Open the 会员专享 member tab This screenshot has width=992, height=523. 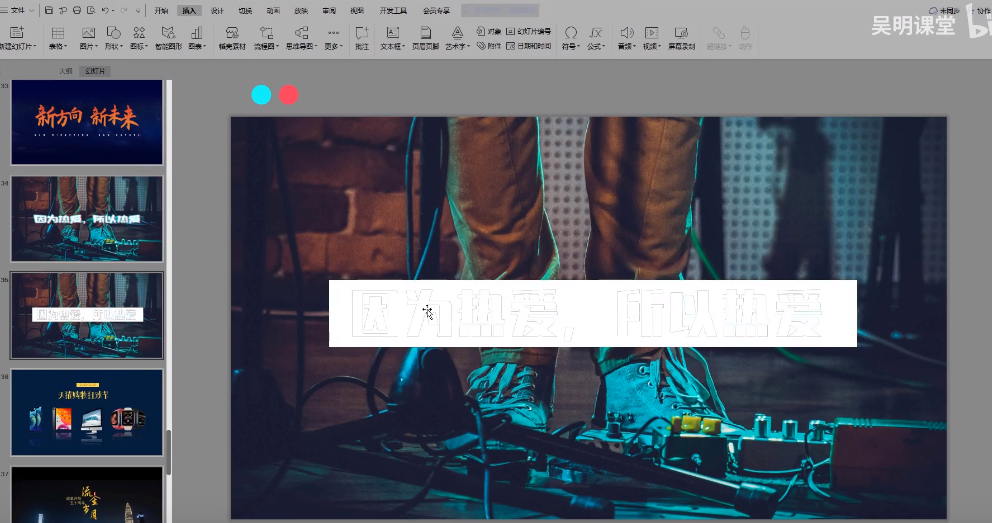click(436, 11)
